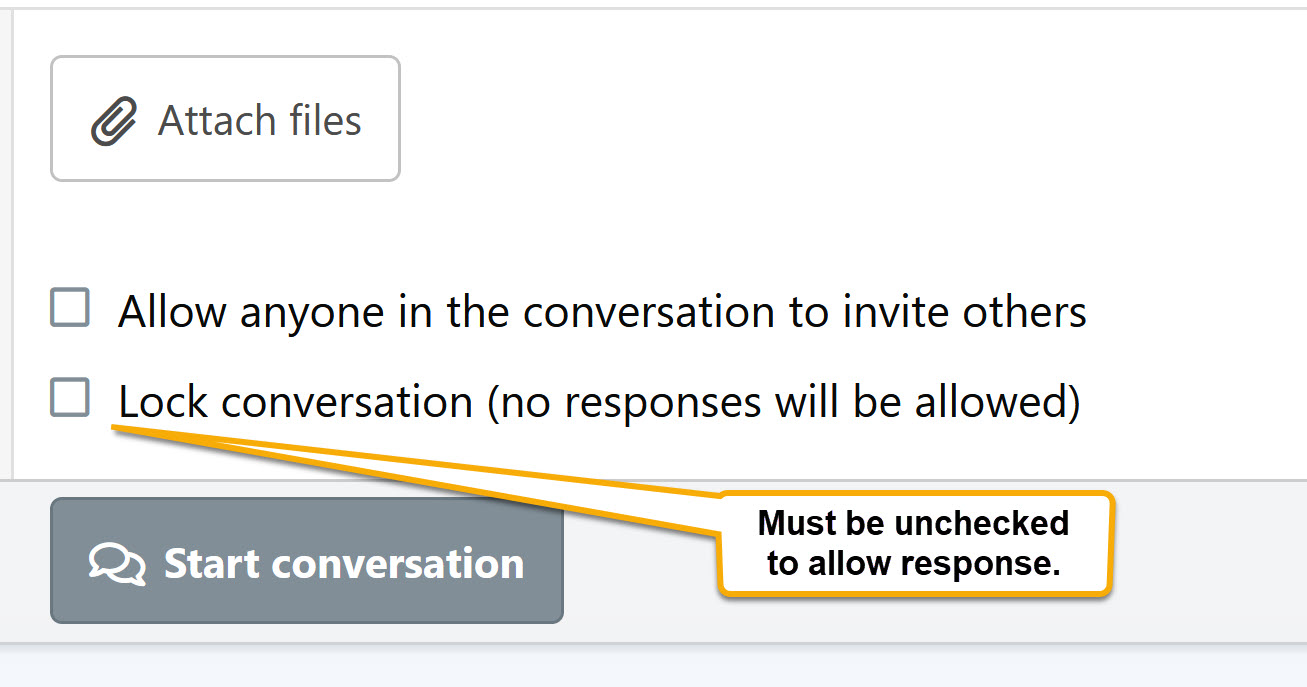Click 'to allow response.' line in callout
The image size is (1307, 687).
913,564
